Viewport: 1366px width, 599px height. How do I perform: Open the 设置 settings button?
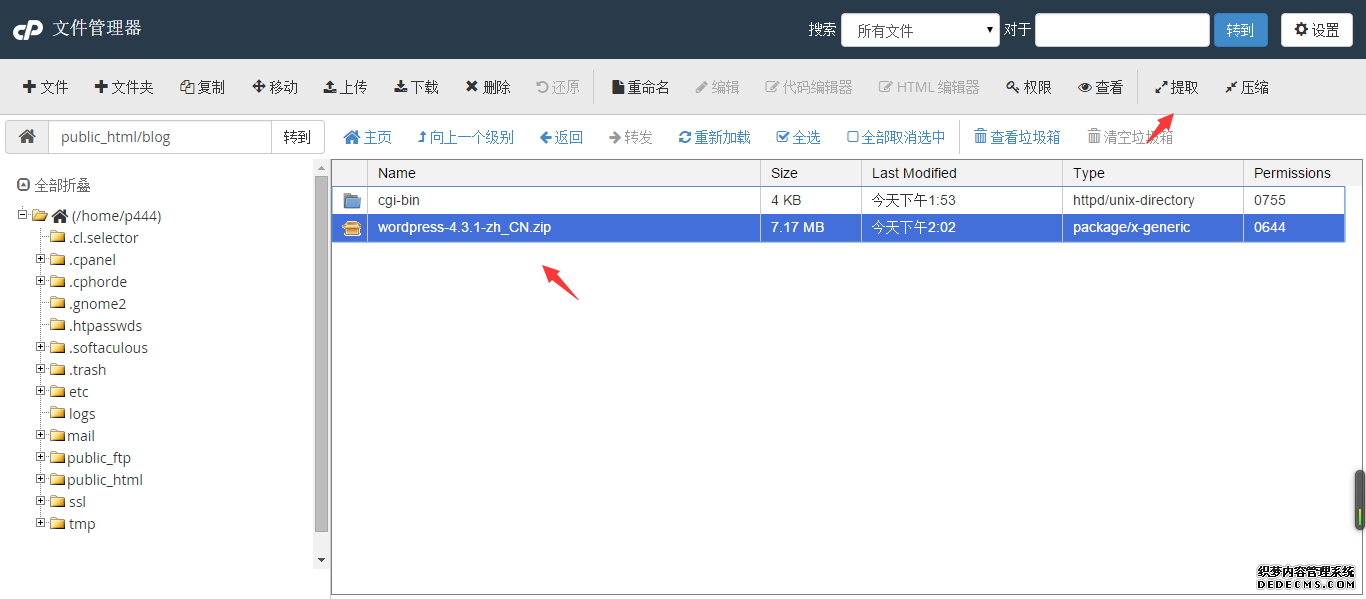click(x=1316, y=30)
